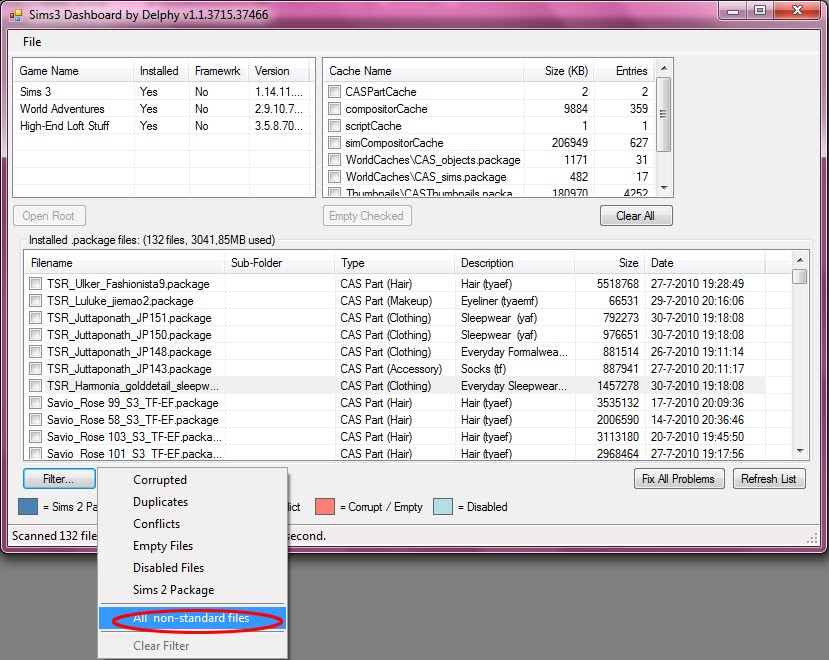Check WorldCaches\CAS_sims.package checkbox
Viewport: 829px width, 660px height.
tap(334, 176)
